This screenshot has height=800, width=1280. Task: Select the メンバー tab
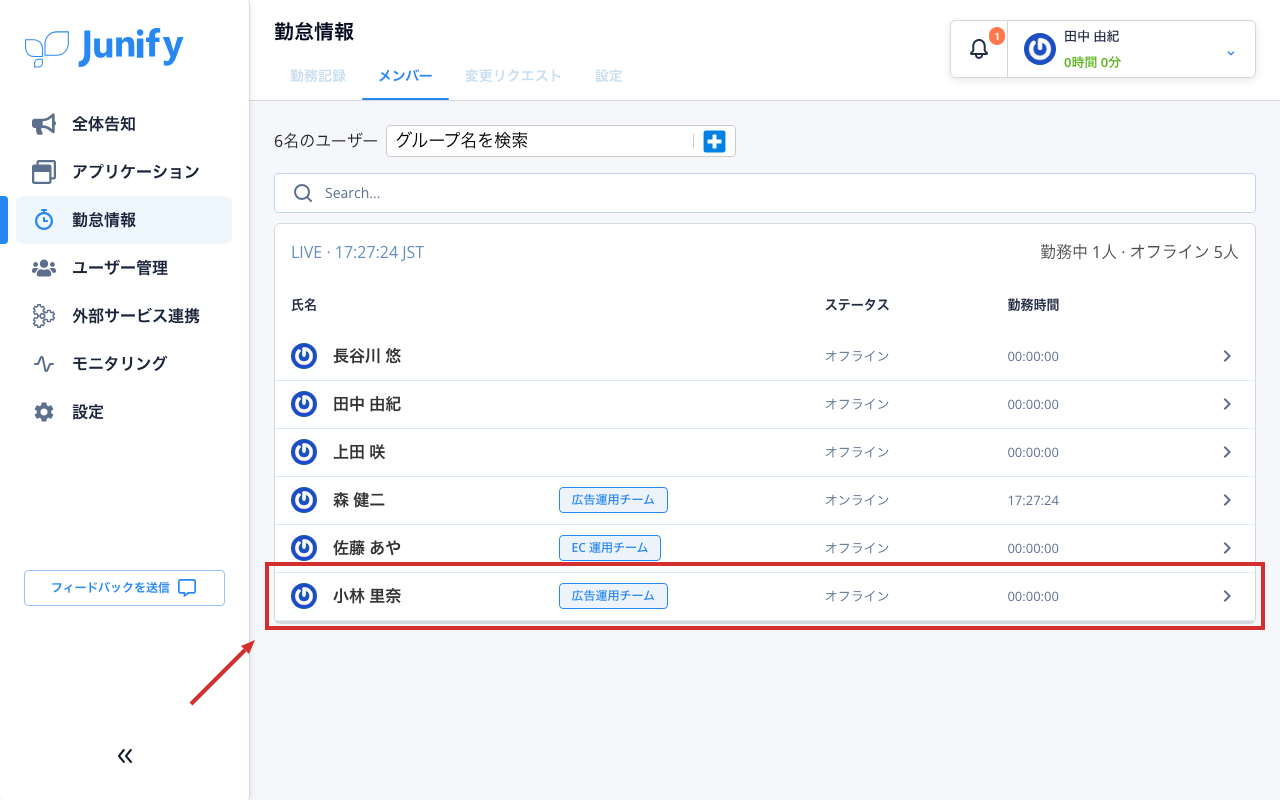click(405, 76)
